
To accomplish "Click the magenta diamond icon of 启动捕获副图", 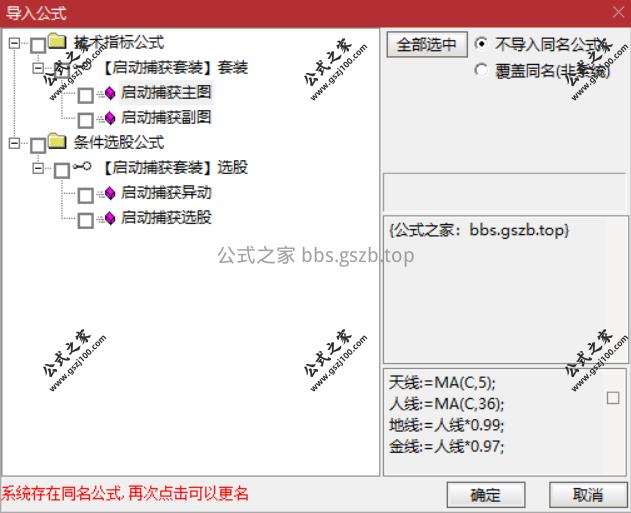I will click(110, 118).
